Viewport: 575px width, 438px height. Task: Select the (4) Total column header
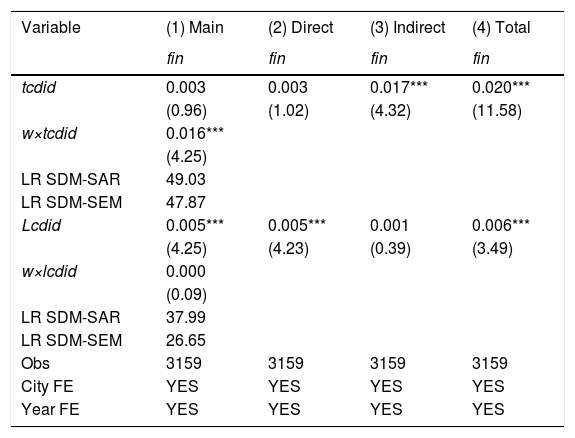(501, 28)
